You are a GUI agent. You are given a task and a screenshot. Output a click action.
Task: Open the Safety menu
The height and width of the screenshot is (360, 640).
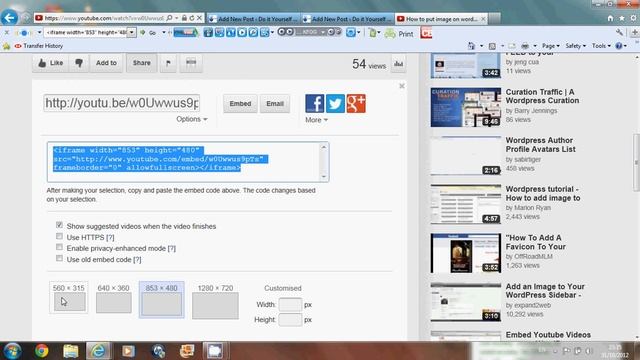(575, 46)
